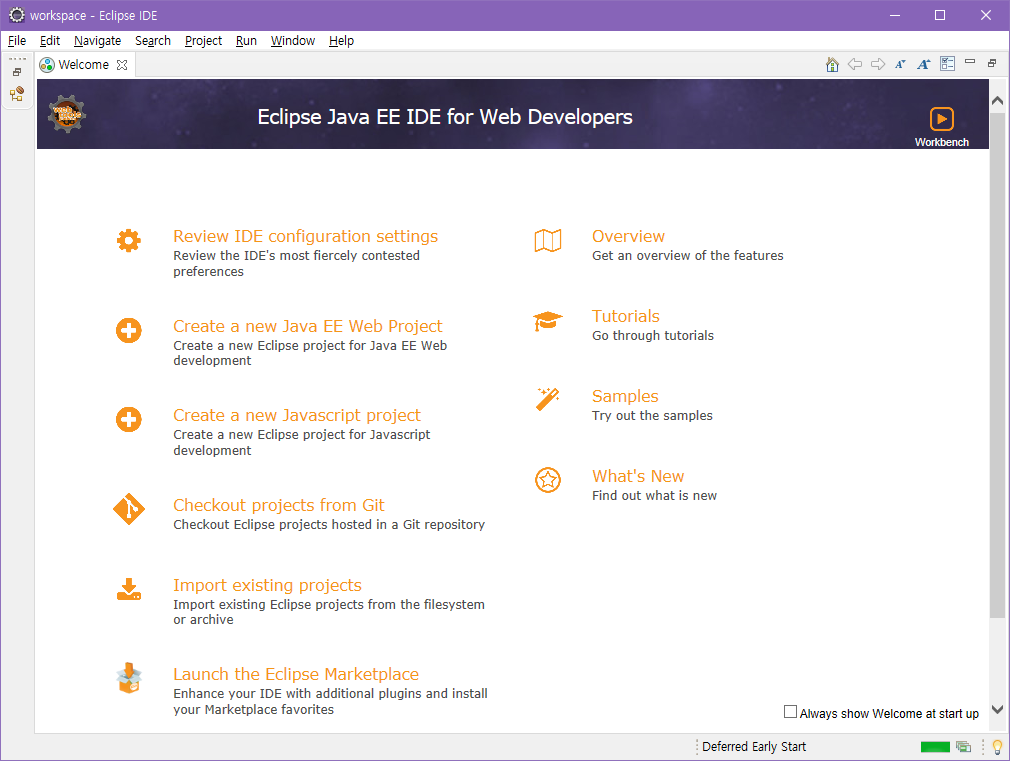Click the plus icon for Java EE Web Project

[129, 331]
